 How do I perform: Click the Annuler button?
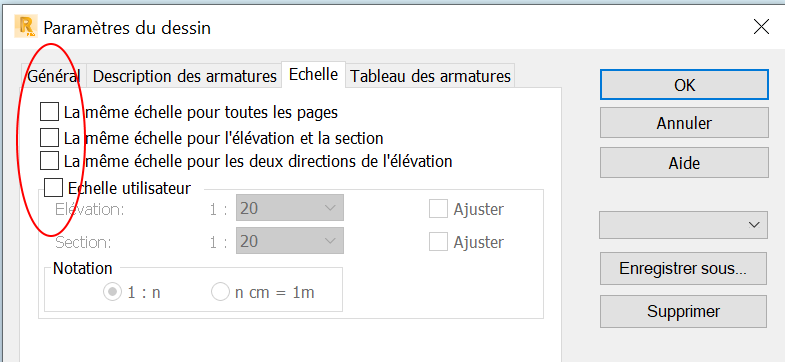[x=684, y=123]
